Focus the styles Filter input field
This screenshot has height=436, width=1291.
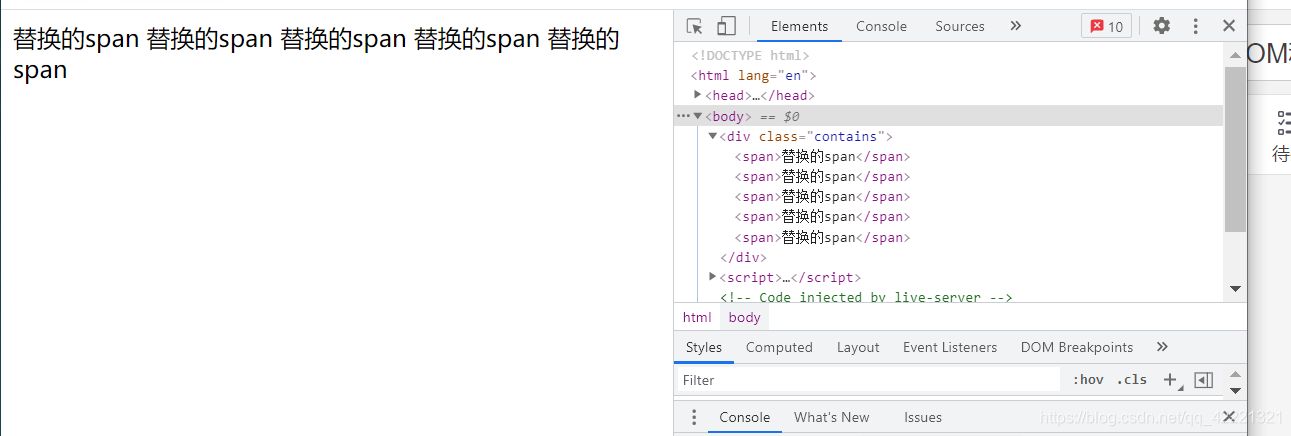[x=868, y=380]
